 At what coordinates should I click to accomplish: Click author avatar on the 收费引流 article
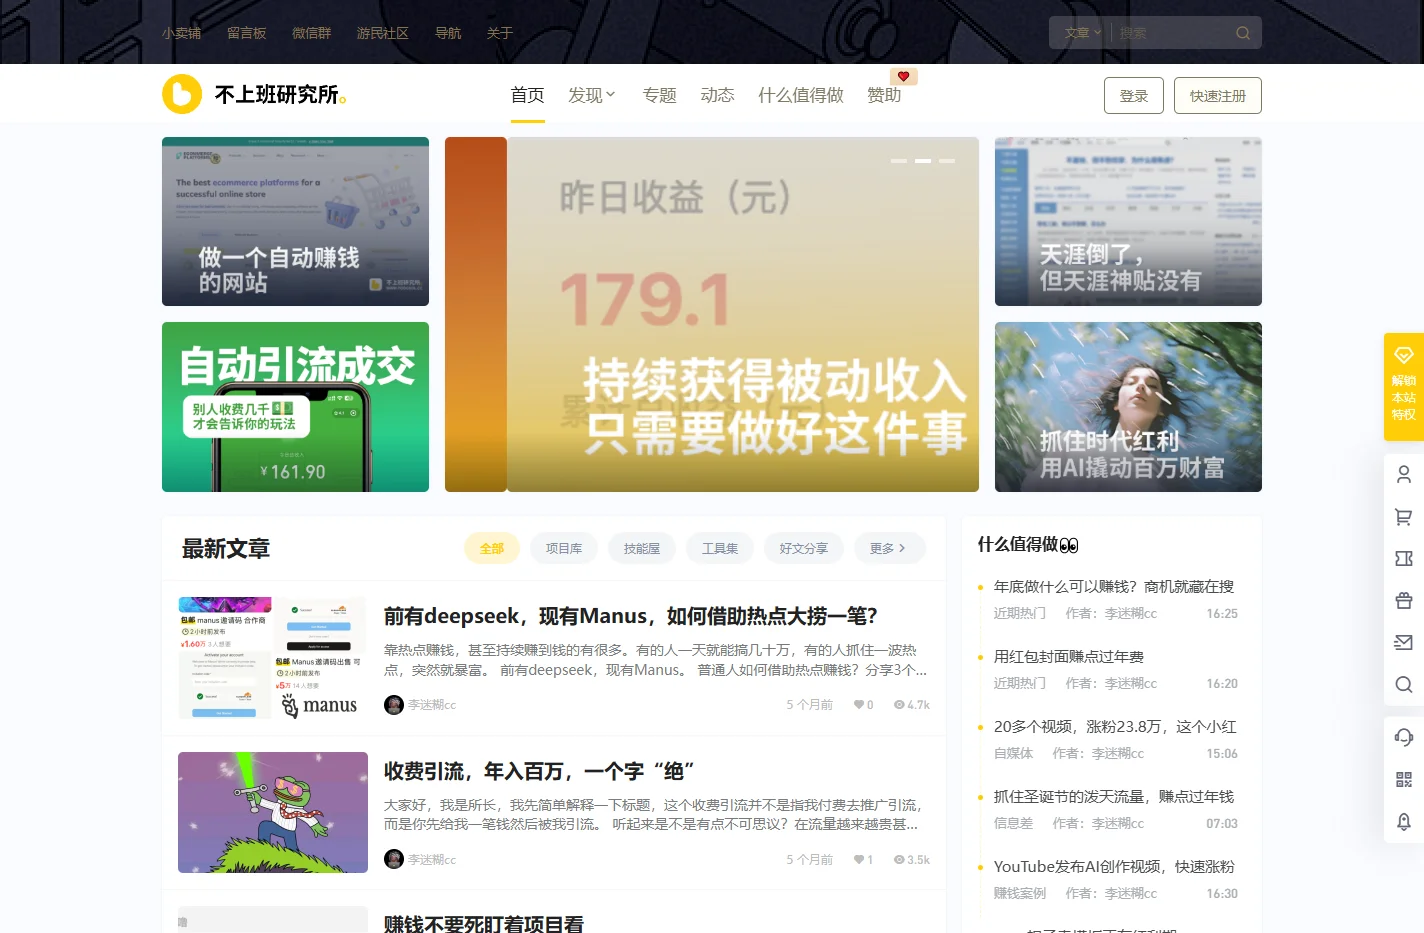(394, 859)
